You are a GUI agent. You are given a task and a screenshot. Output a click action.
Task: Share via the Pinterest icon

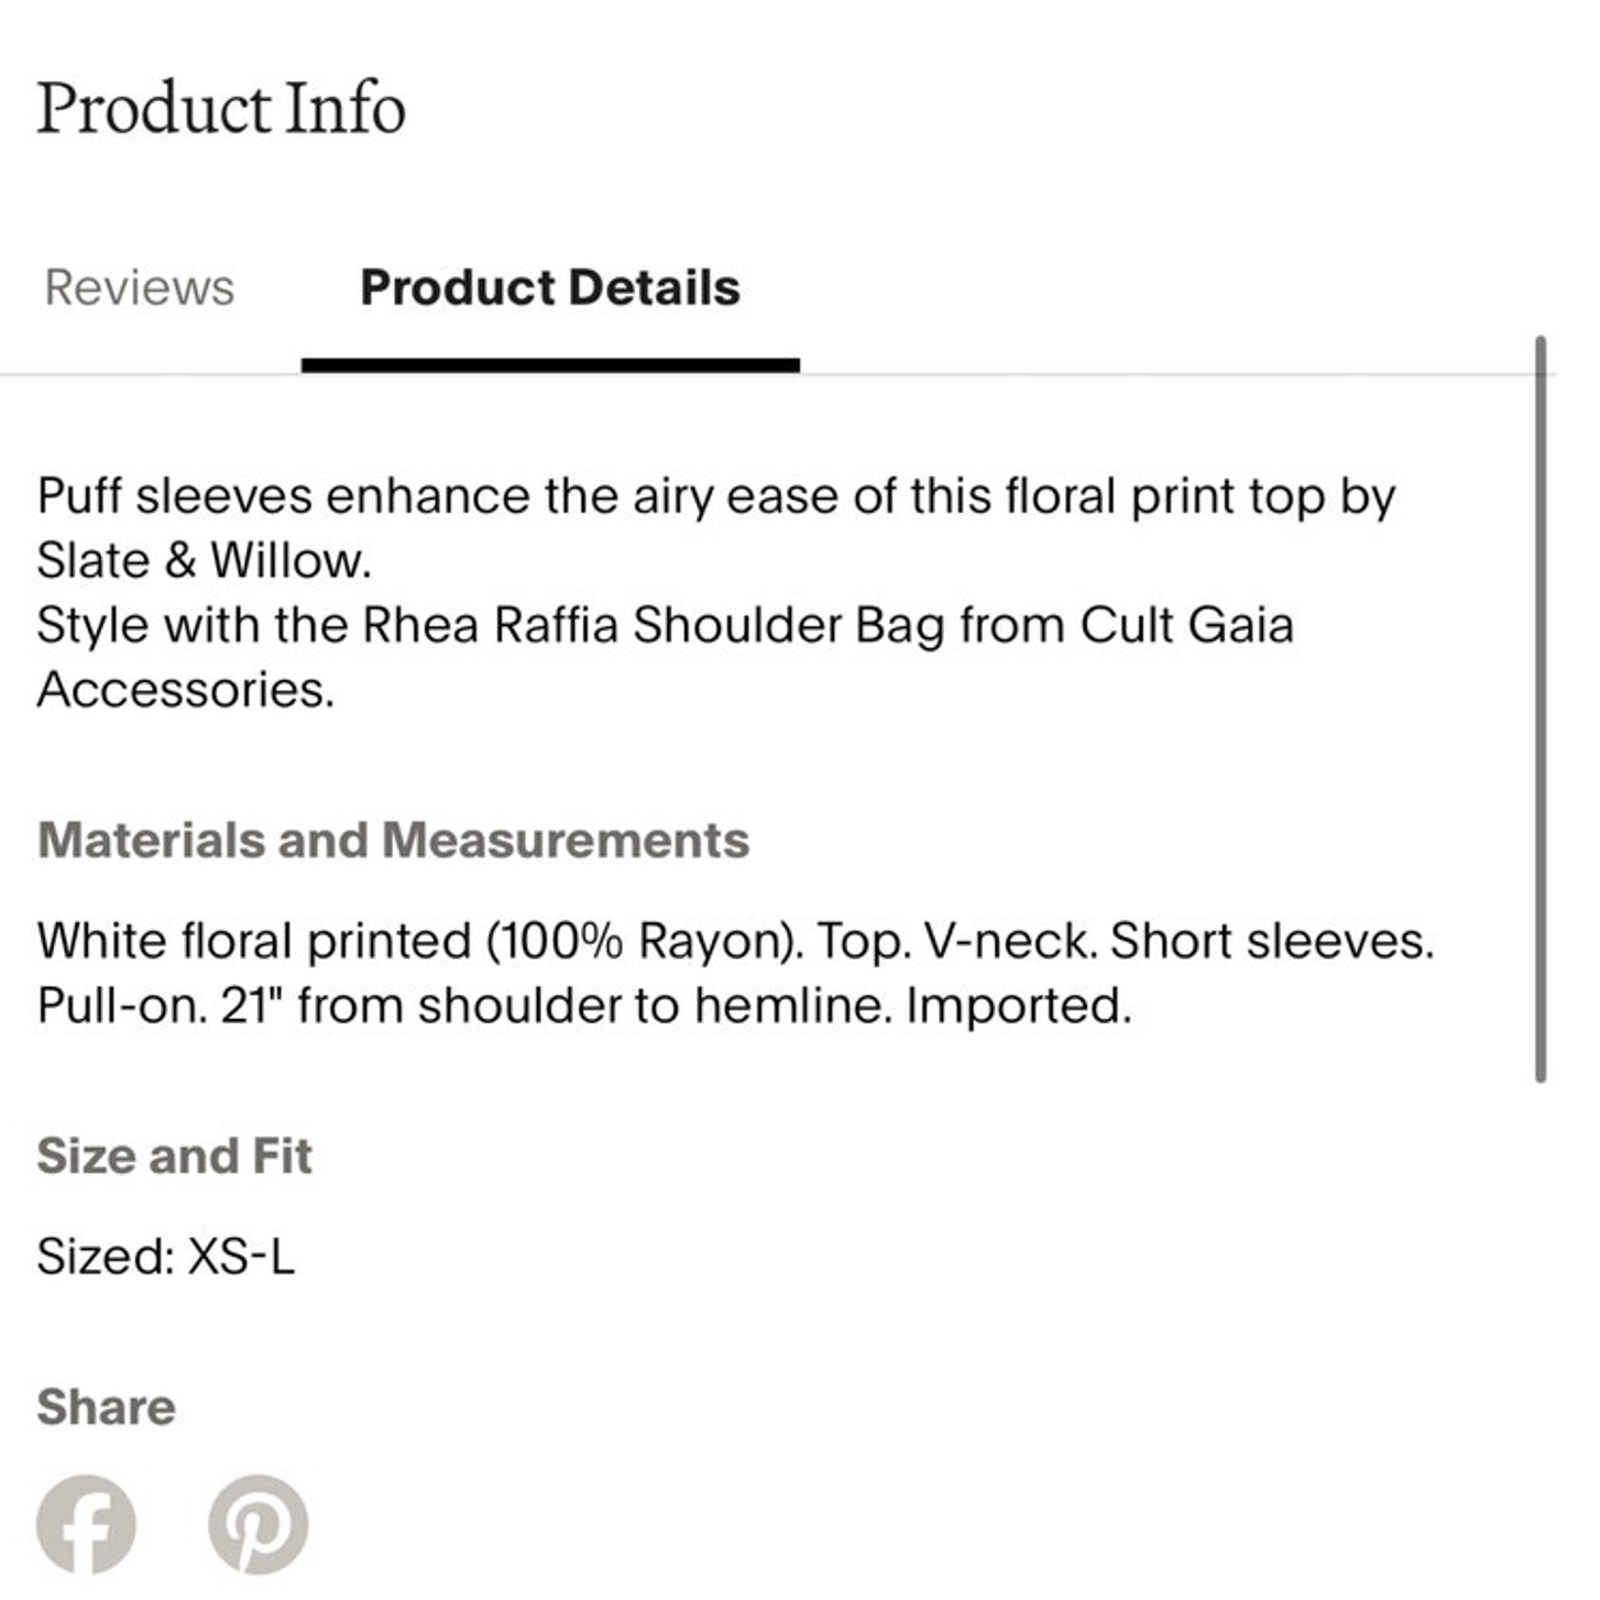coord(258,1523)
